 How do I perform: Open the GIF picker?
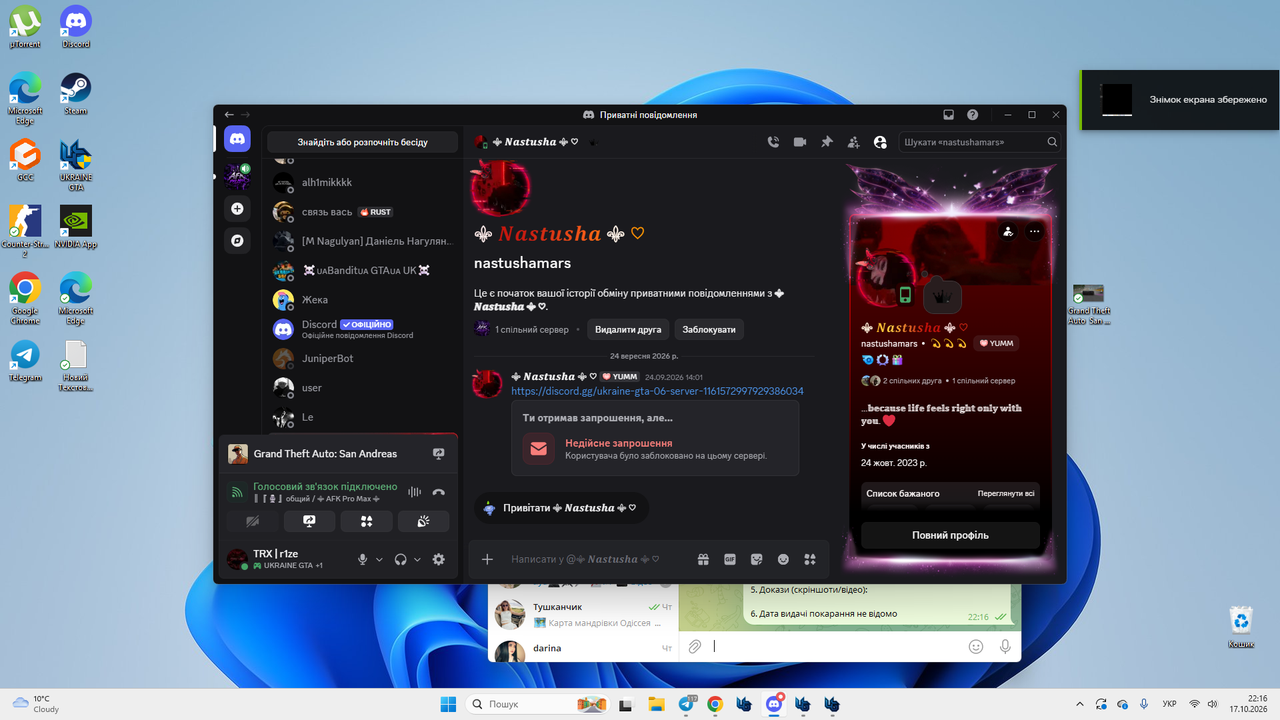730,560
